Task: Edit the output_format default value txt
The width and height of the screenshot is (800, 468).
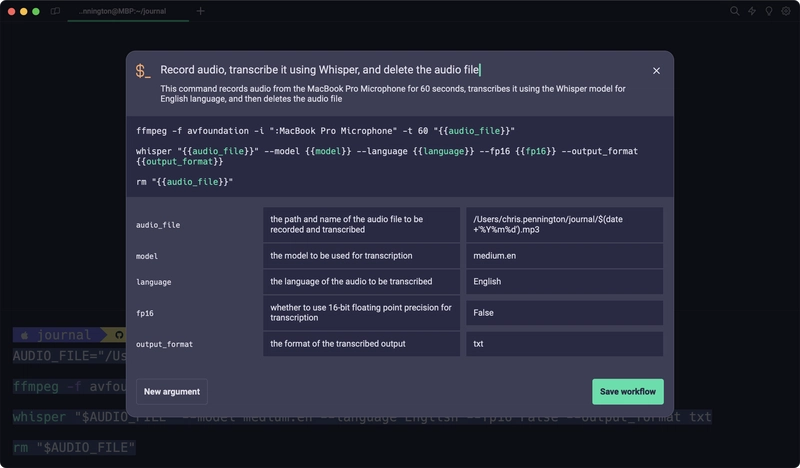Action: [564, 344]
